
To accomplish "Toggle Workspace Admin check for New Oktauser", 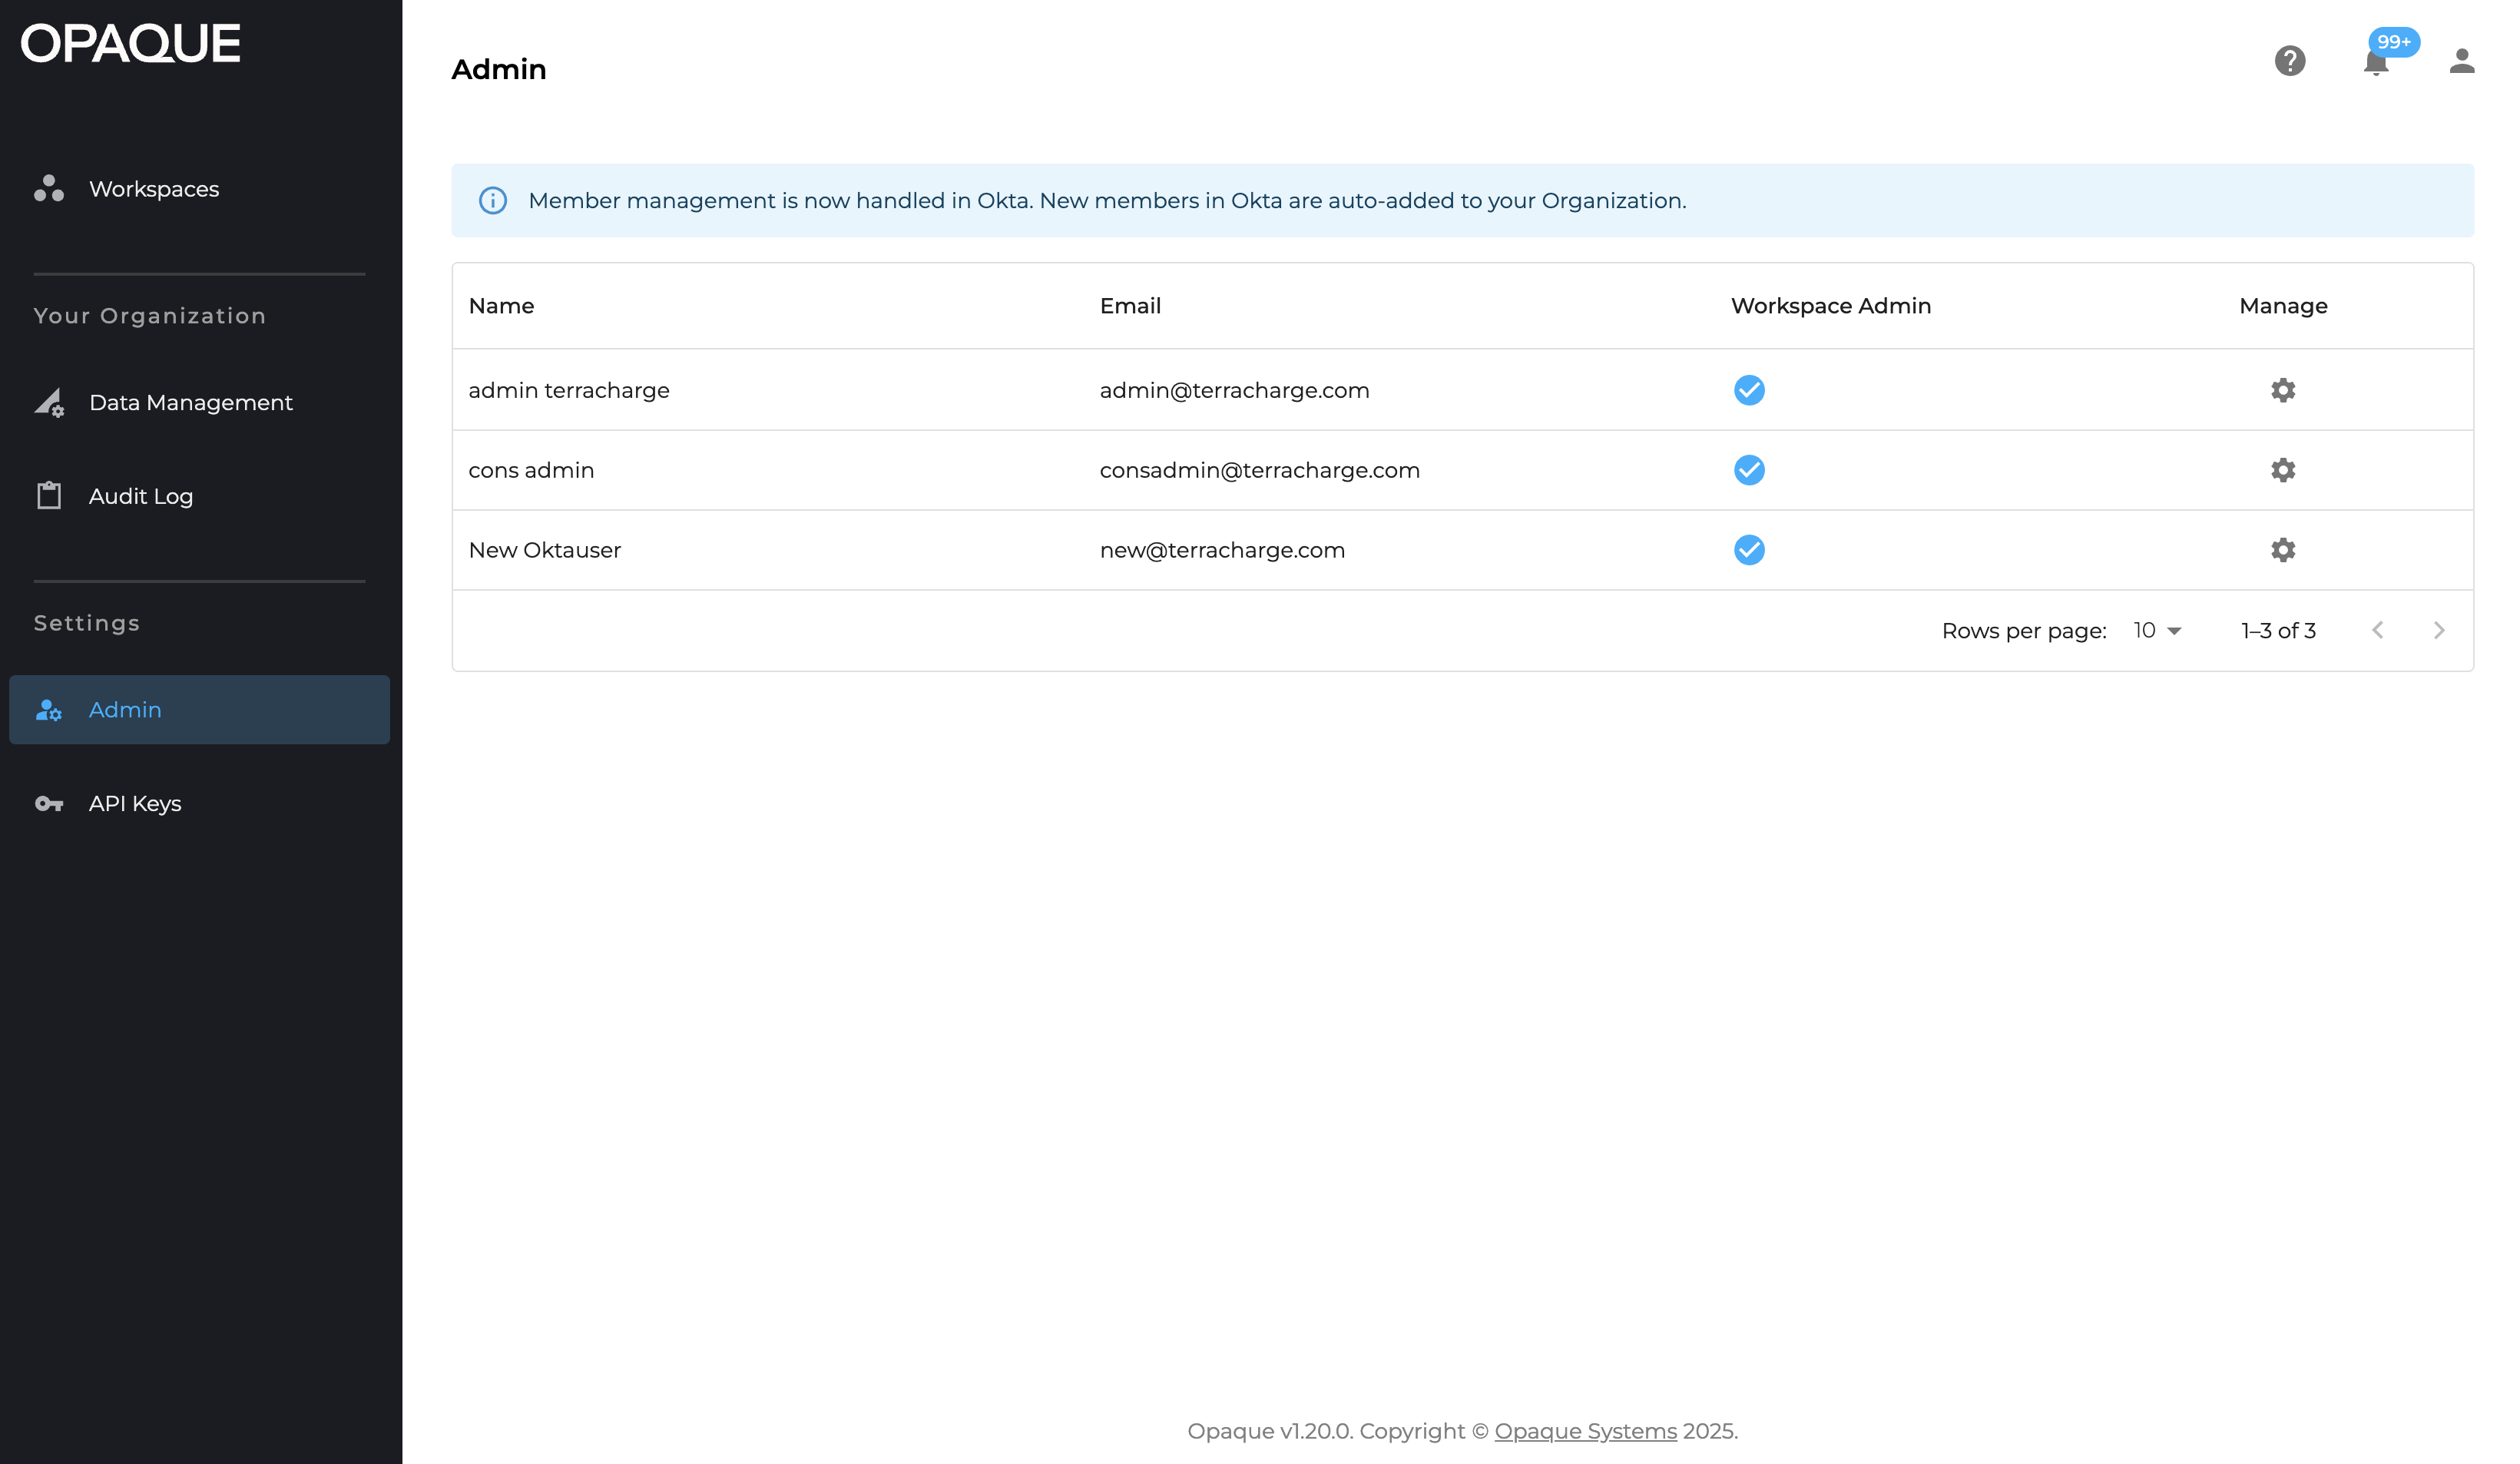I will click(1749, 550).
